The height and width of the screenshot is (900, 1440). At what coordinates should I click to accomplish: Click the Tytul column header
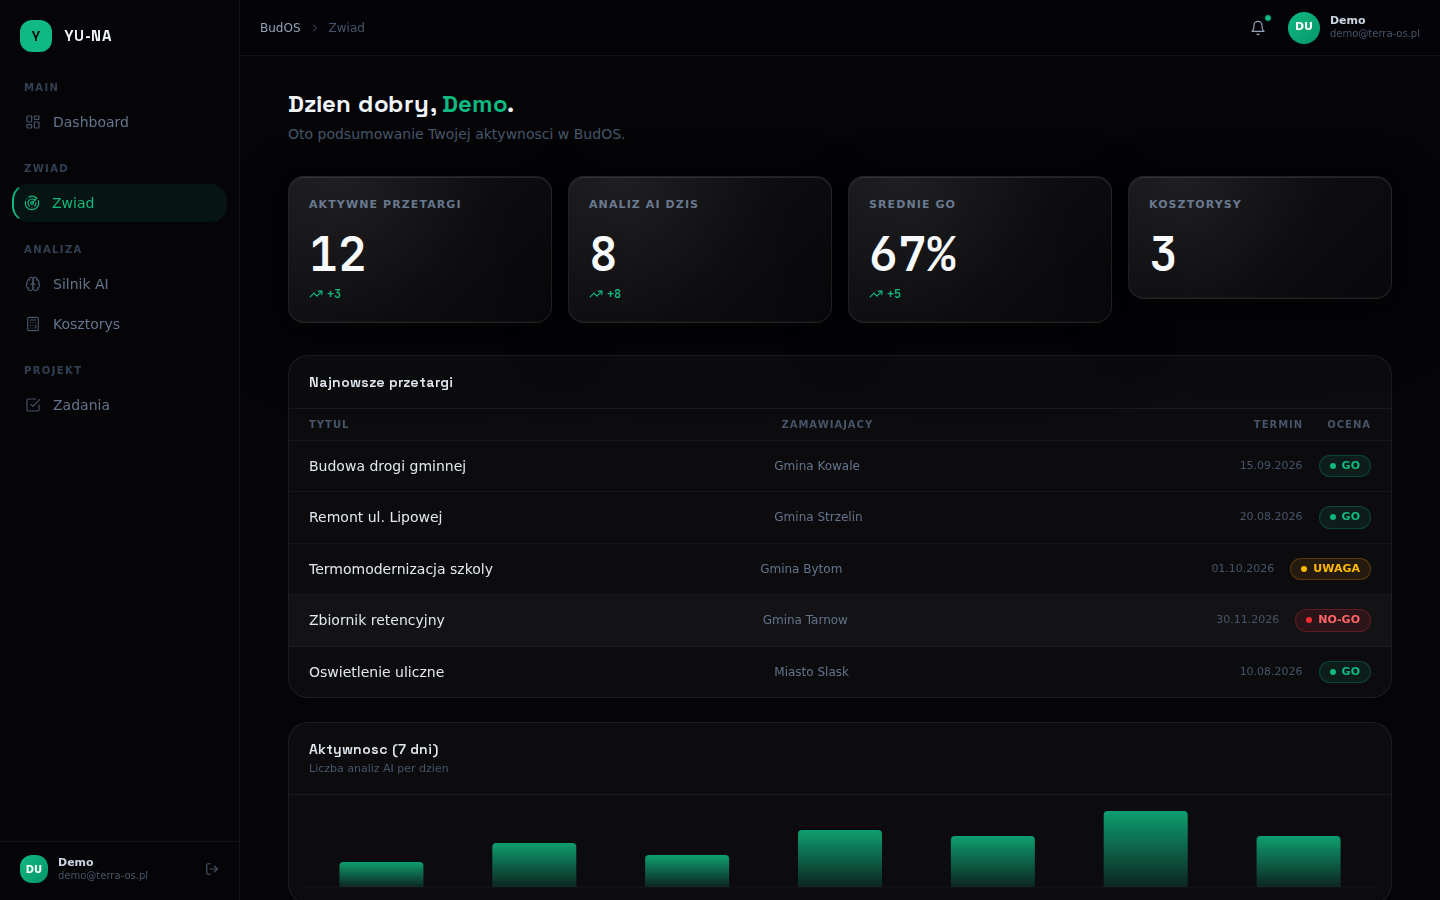[329, 425]
